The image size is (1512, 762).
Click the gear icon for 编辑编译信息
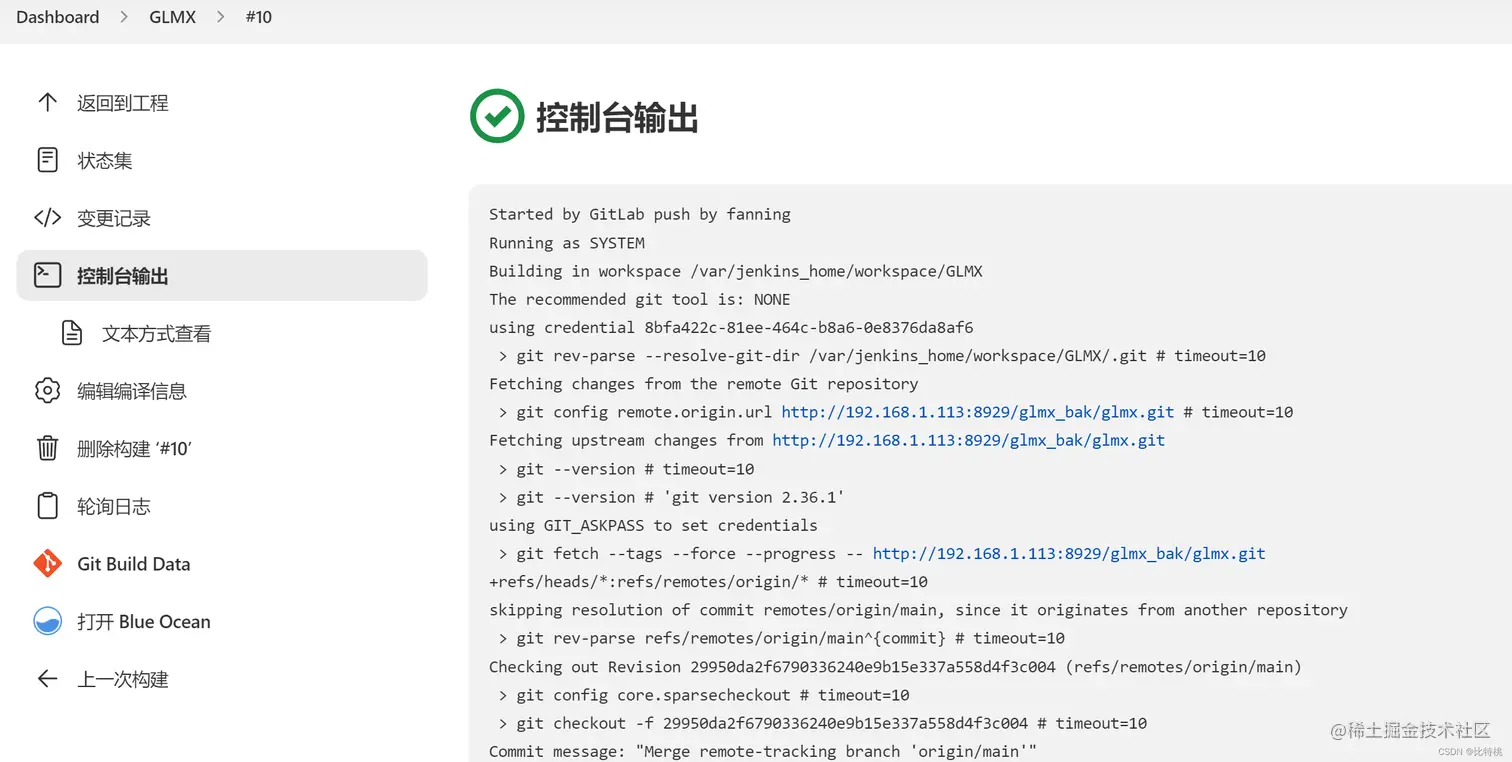click(47, 391)
